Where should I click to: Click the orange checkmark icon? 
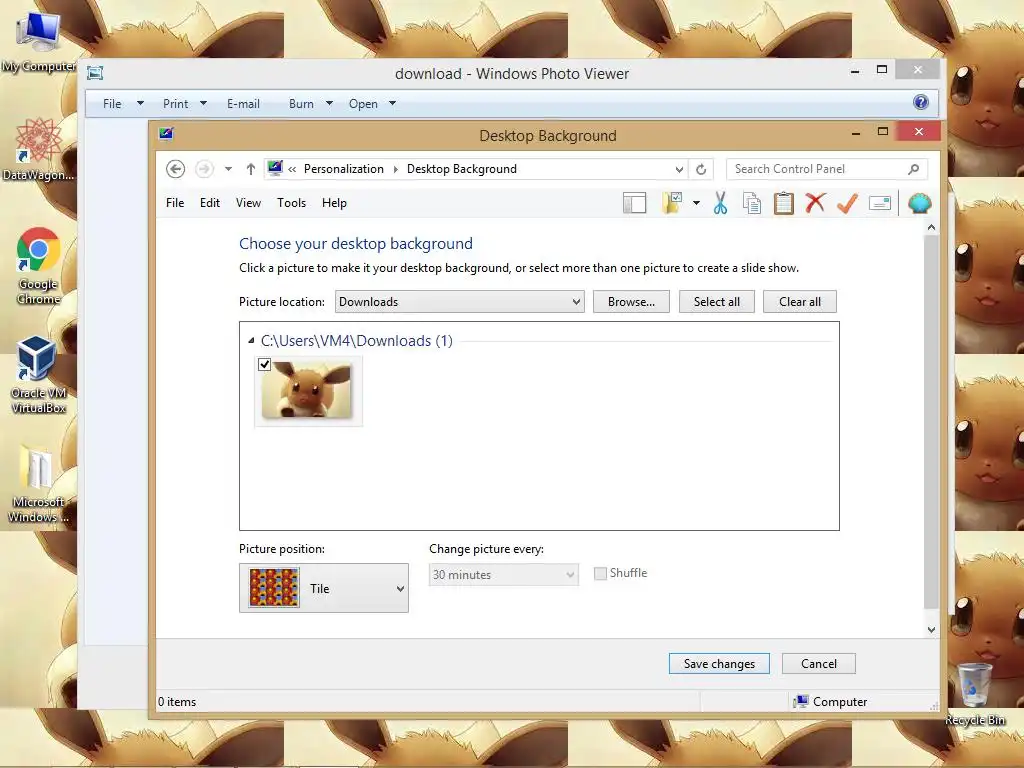pyautogui.click(x=847, y=203)
